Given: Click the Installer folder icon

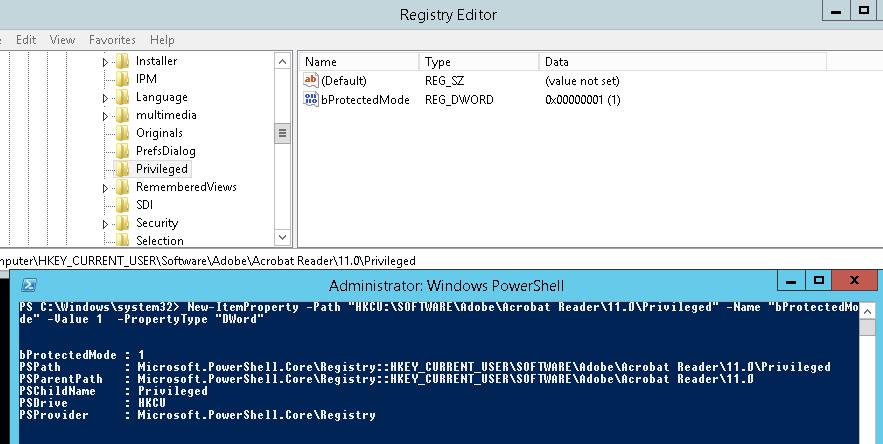Looking at the screenshot, I should pos(123,61).
